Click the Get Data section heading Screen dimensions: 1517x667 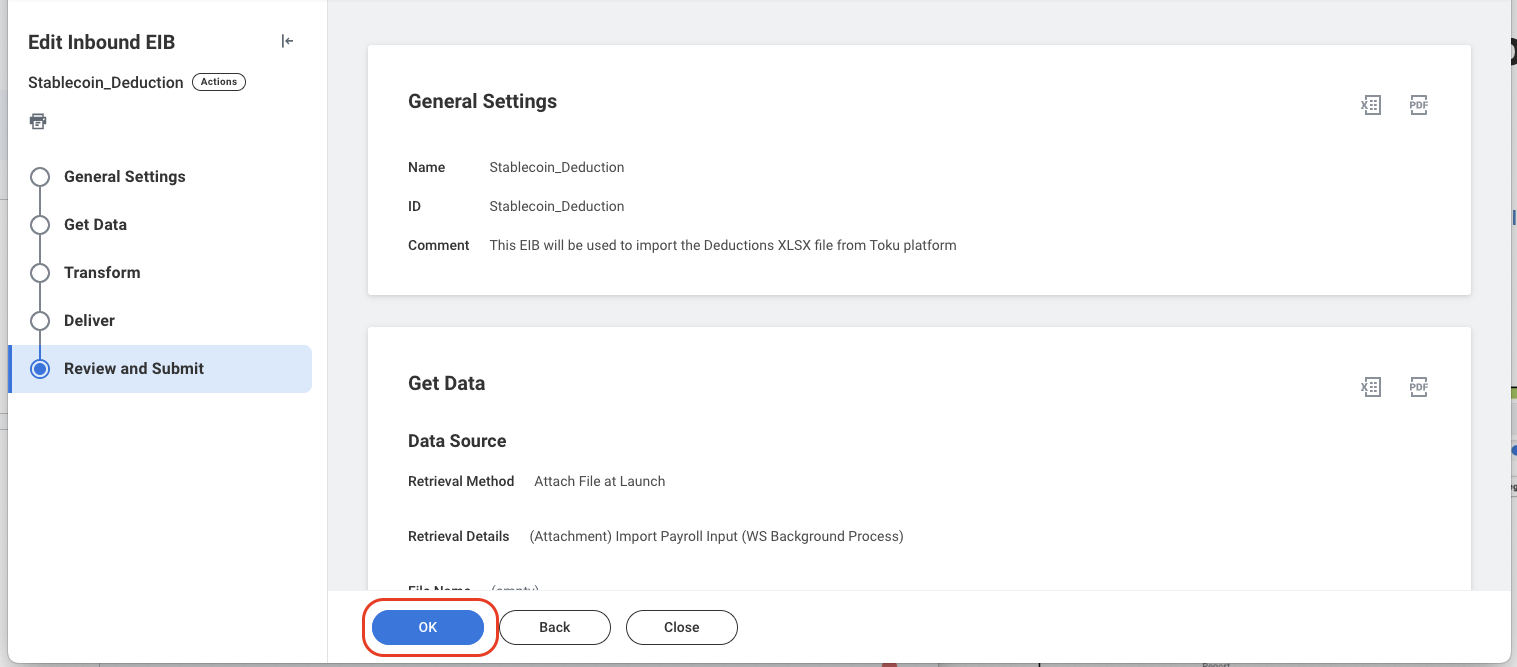pos(447,383)
